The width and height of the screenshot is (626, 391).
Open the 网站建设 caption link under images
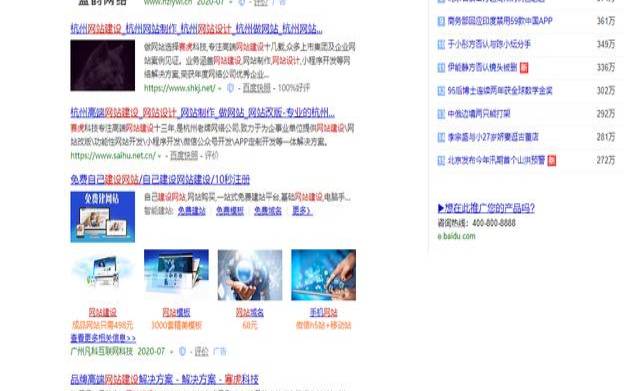click(x=103, y=312)
